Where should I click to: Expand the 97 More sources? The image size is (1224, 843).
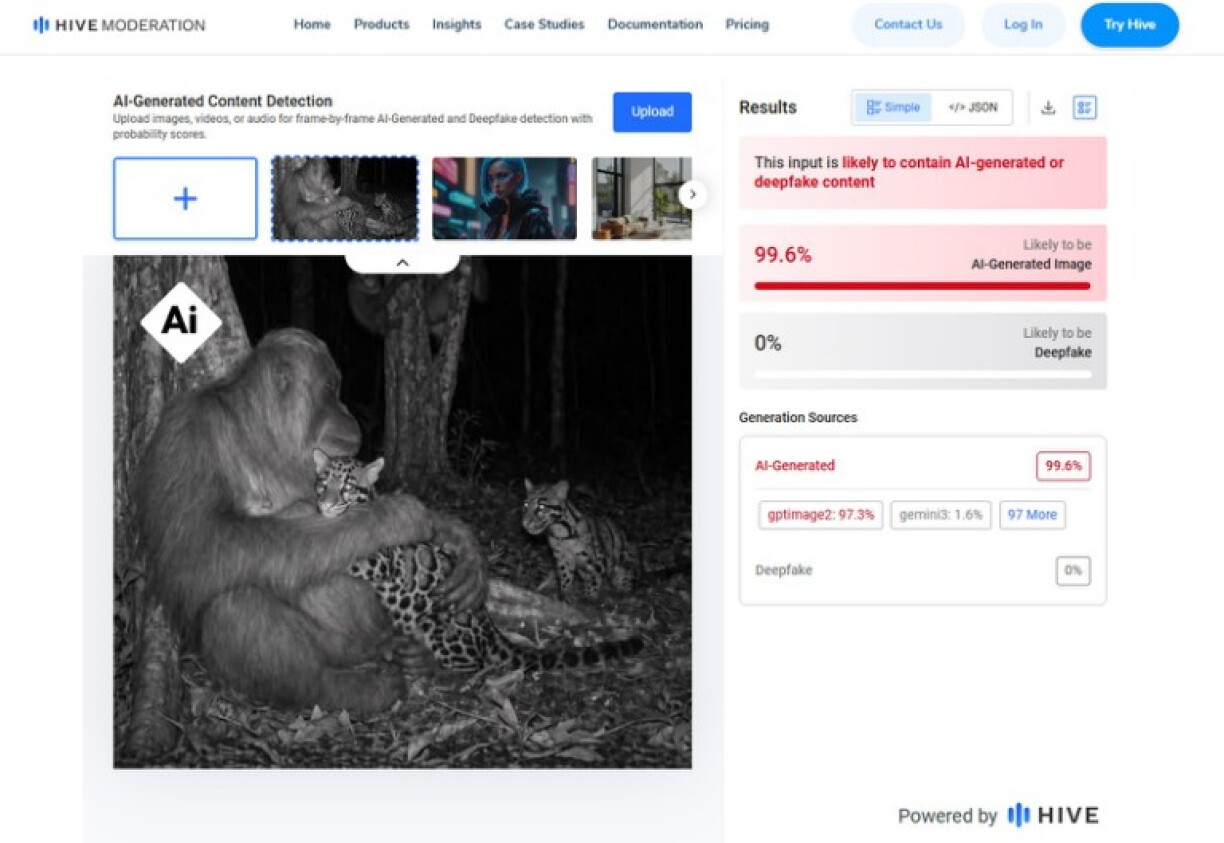click(x=1032, y=515)
